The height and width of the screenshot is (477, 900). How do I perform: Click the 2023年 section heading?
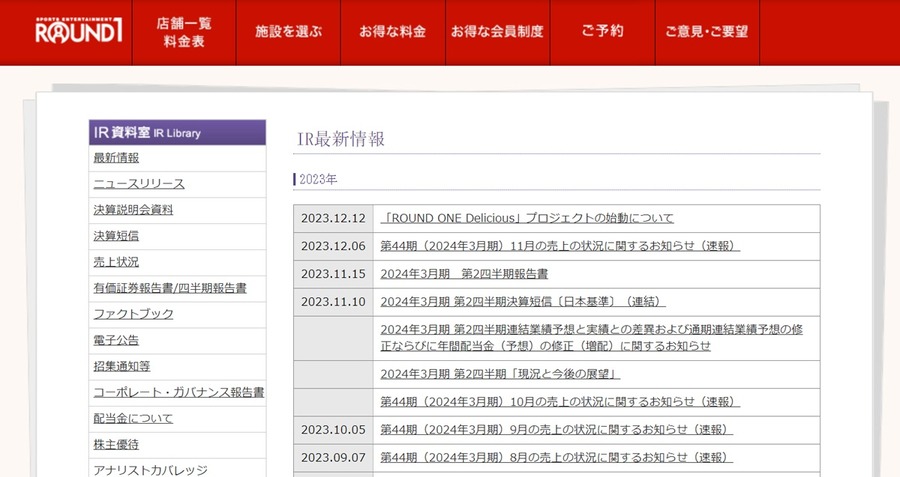click(318, 179)
